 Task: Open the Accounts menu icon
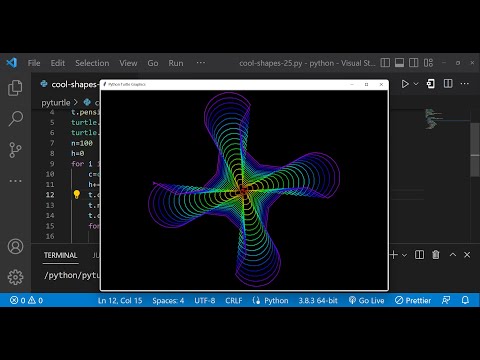click(x=15, y=246)
